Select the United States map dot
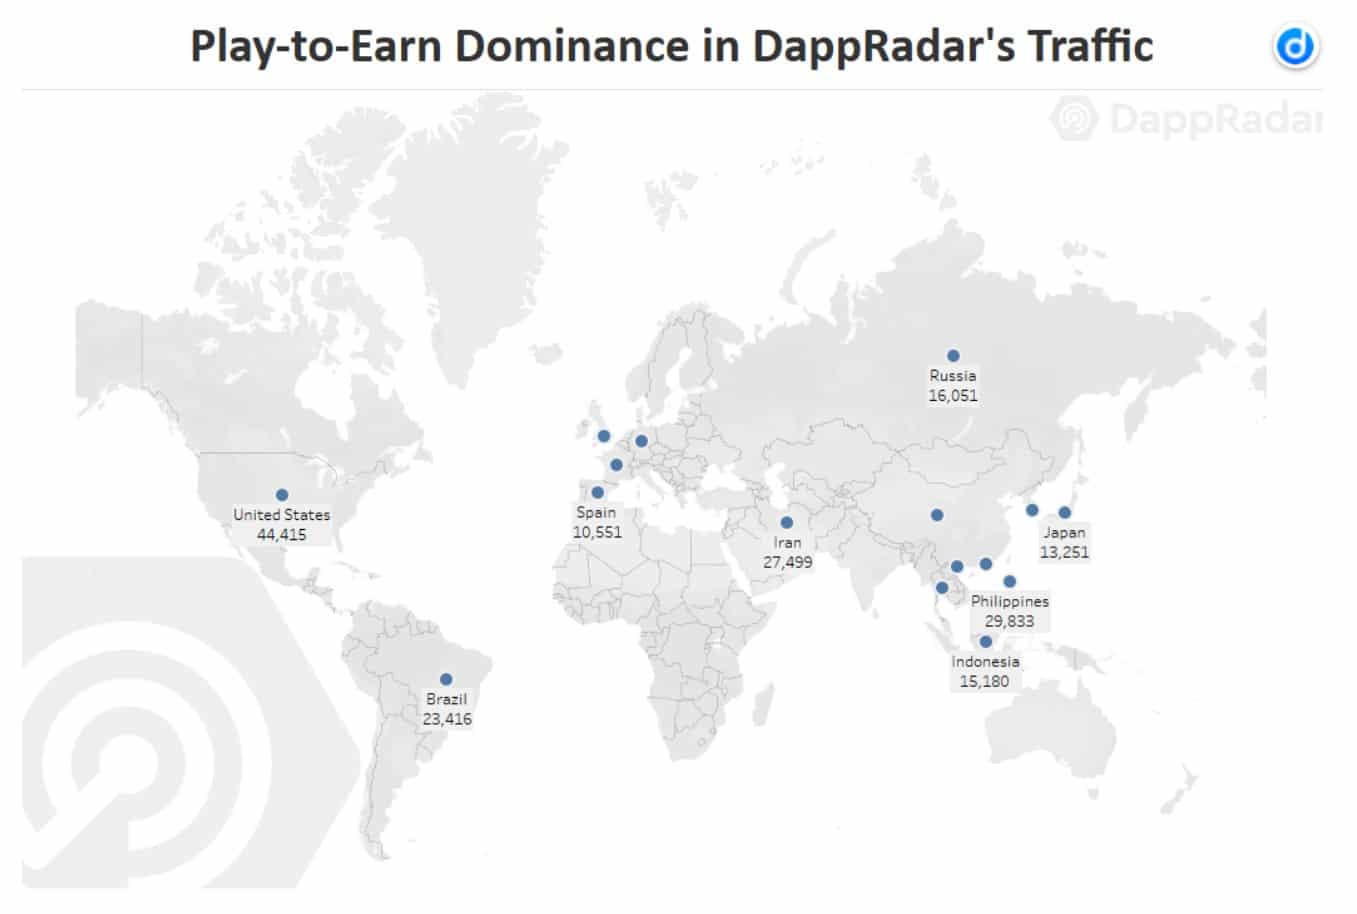The image size is (1357, 914). (x=282, y=495)
